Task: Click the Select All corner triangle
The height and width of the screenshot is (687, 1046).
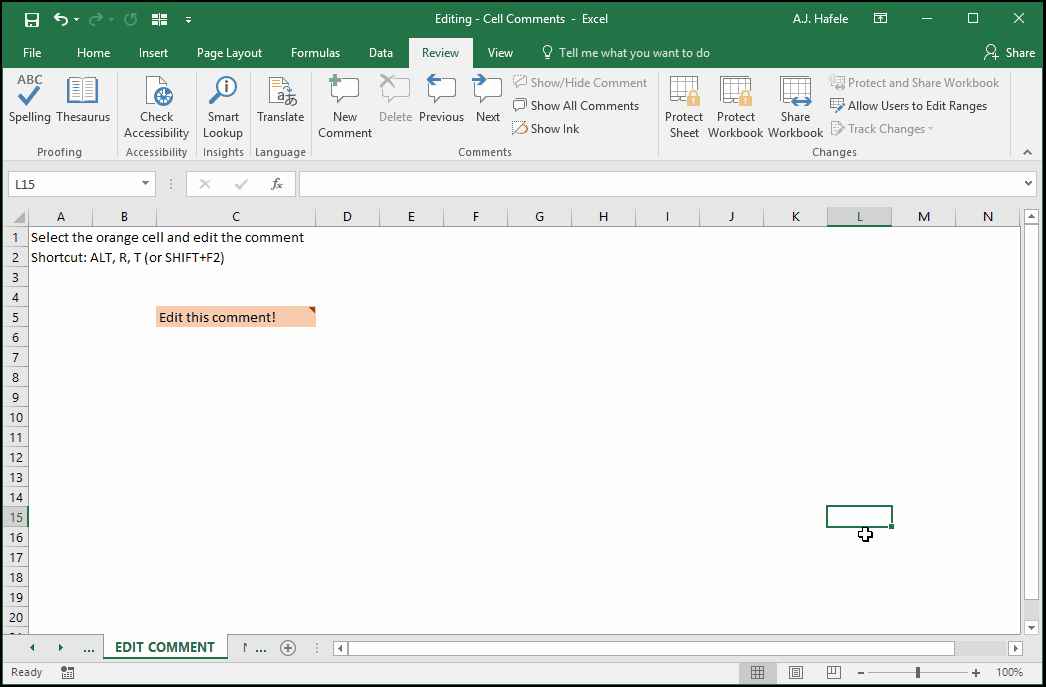Action: click(x=19, y=217)
